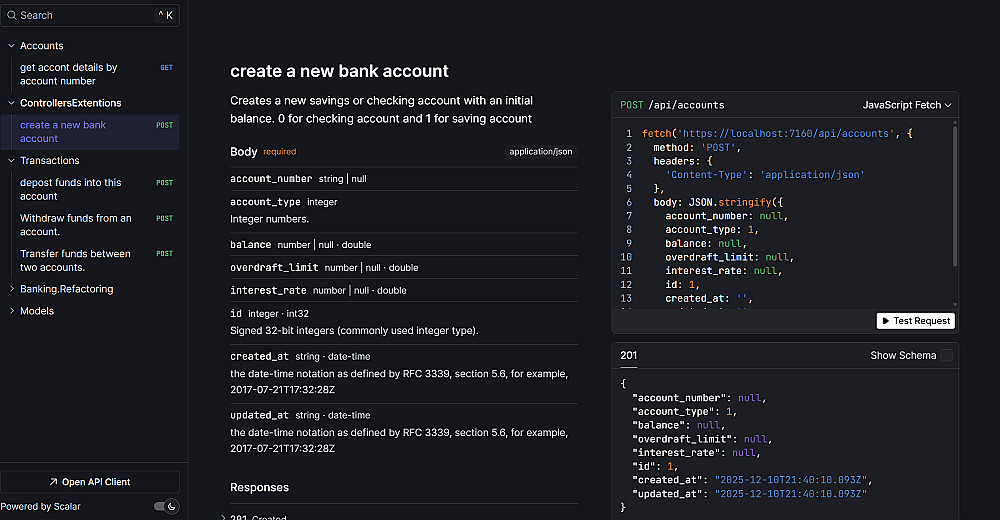Collapse the Transactions sidebar group
The width and height of the screenshot is (1000, 520).
tap(11, 160)
